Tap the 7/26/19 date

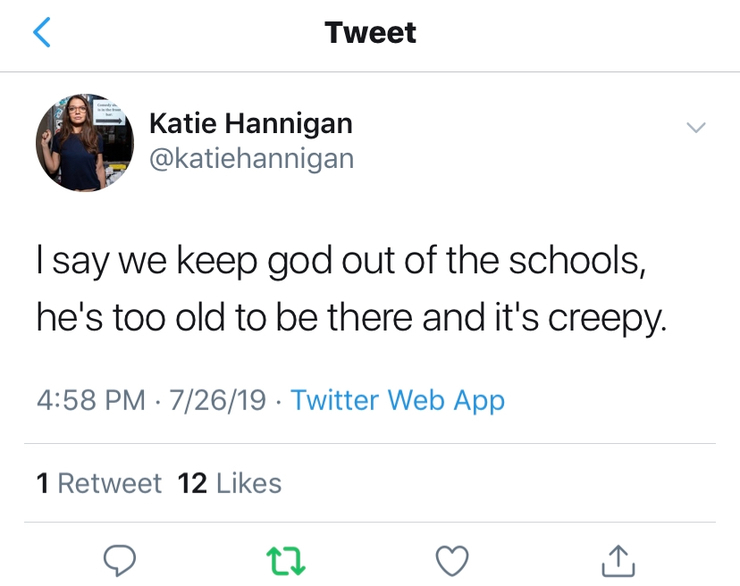pos(218,400)
